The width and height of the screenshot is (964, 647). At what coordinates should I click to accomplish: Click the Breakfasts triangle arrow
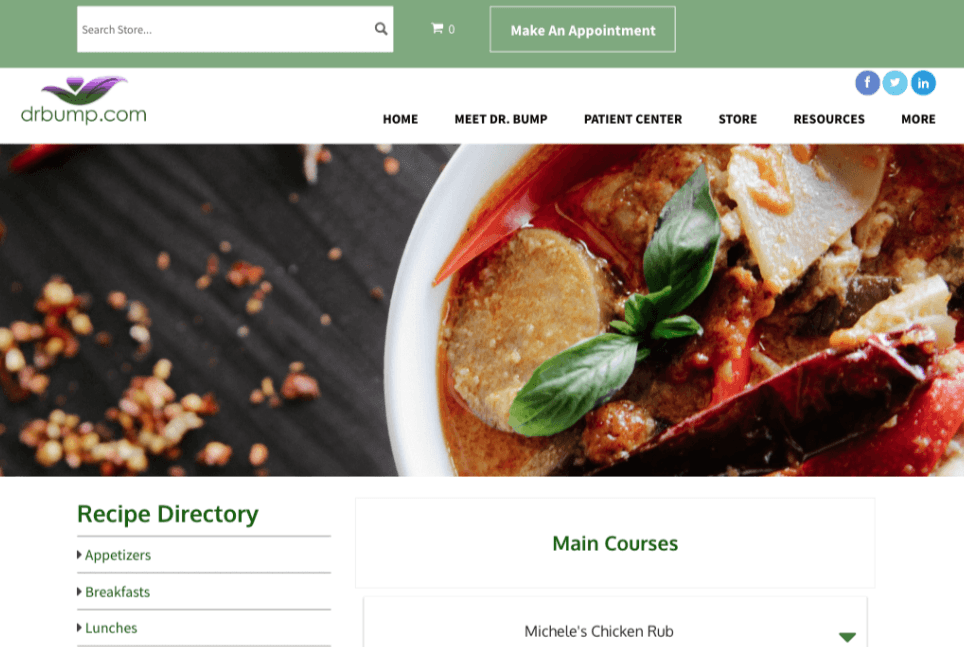coord(79,592)
